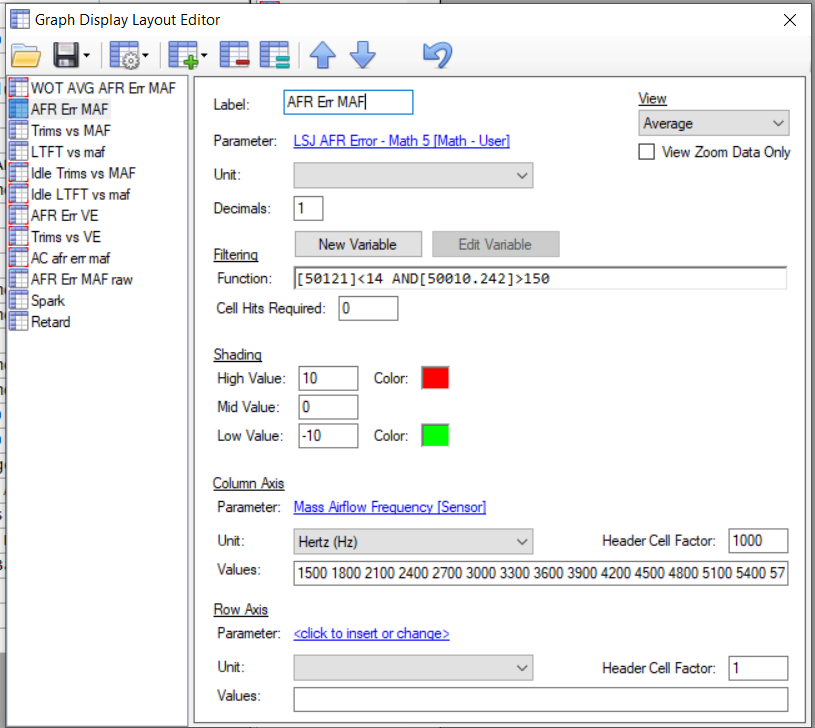This screenshot has width=815, height=728.
Task: Move selected graph down with blue arrow
Action: (x=363, y=55)
